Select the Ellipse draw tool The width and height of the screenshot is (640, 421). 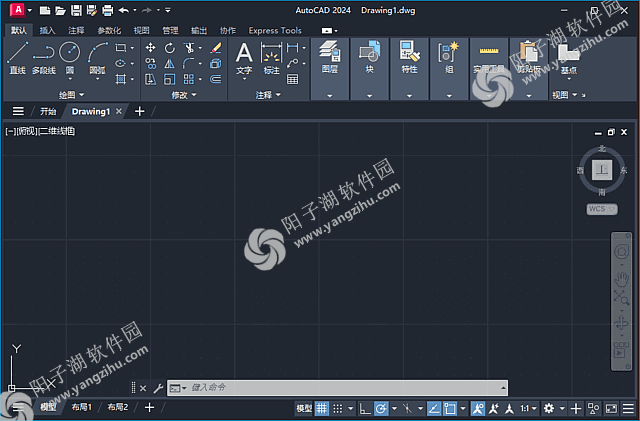pyautogui.click(x=120, y=63)
